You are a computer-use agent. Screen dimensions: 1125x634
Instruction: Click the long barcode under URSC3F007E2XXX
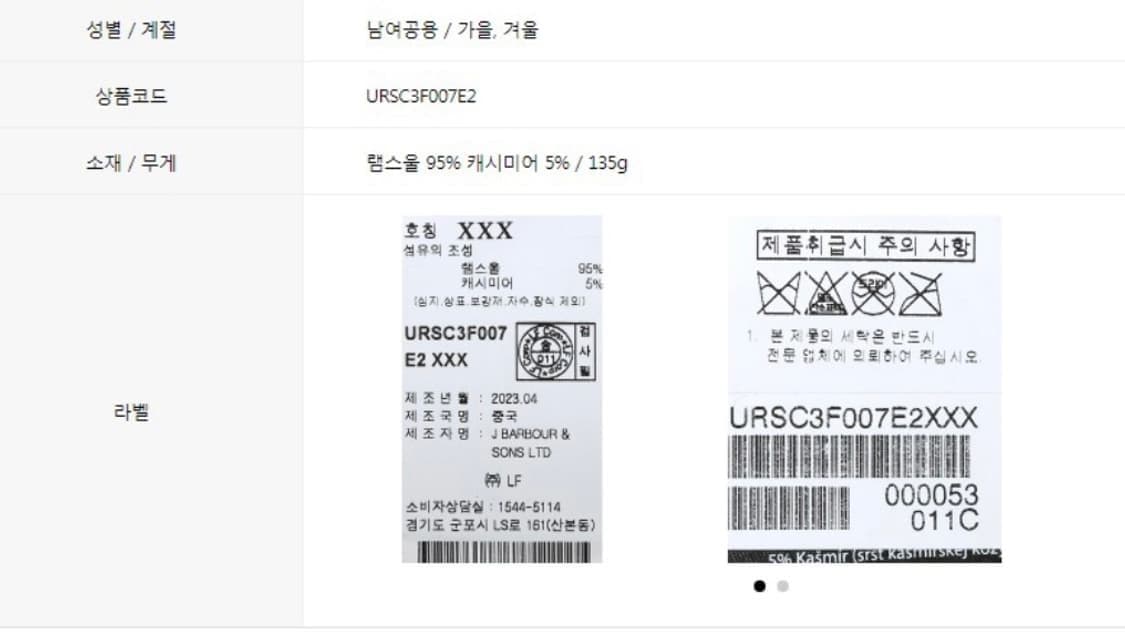pos(849,457)
